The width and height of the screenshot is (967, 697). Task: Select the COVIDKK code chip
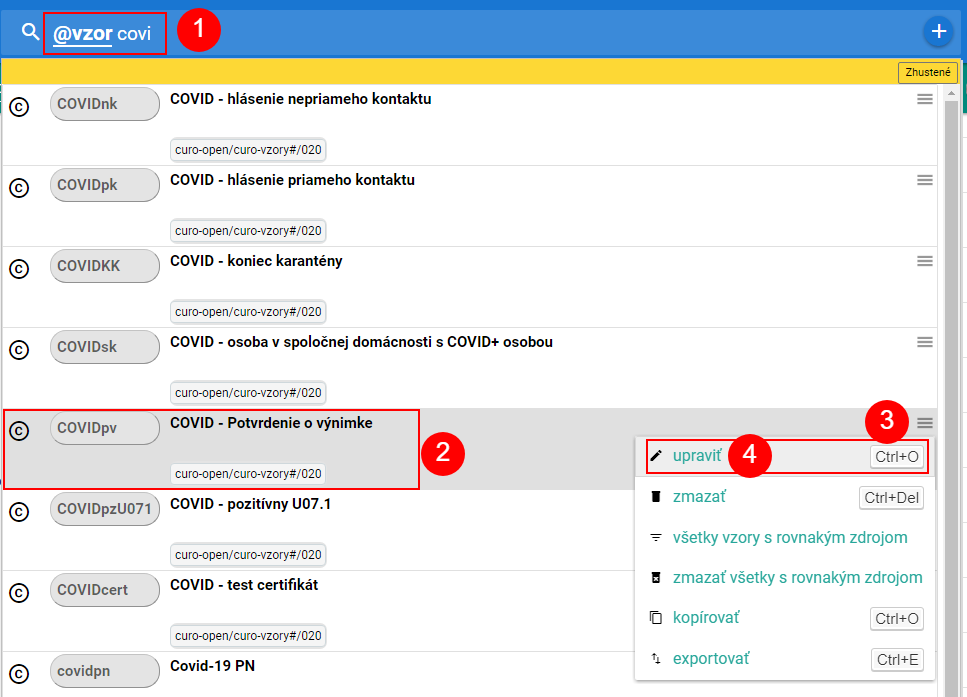click(105, 266)
